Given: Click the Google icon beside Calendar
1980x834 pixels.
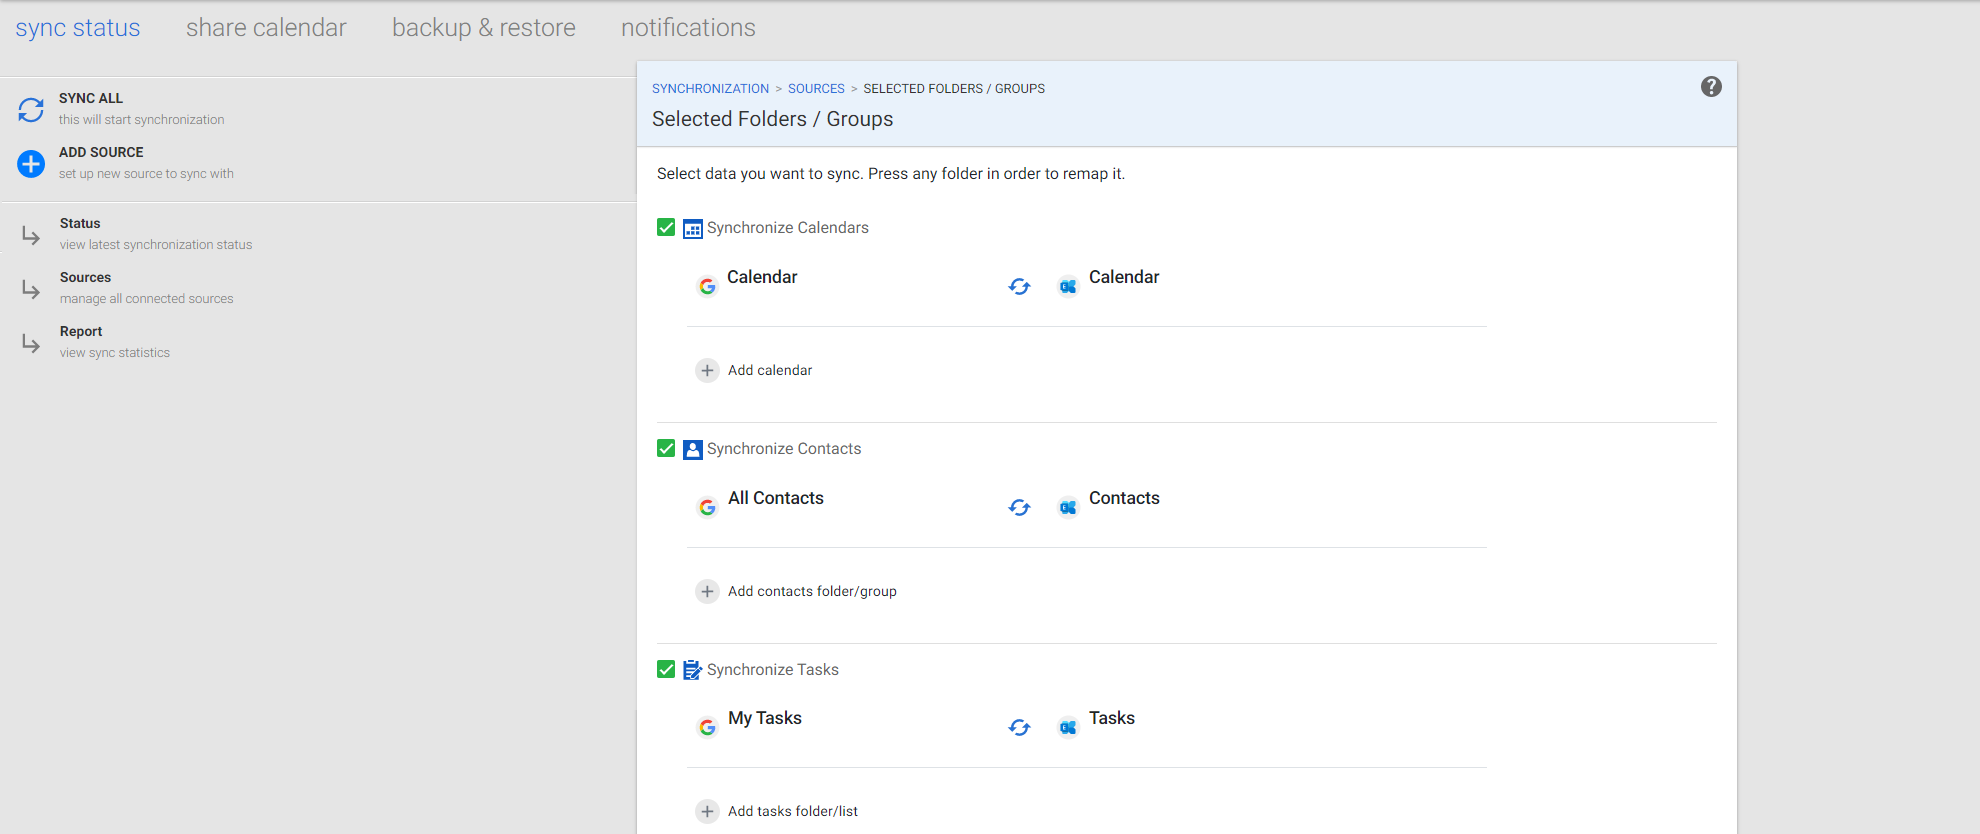Looking at the screenshot, I should pos(707,287).
